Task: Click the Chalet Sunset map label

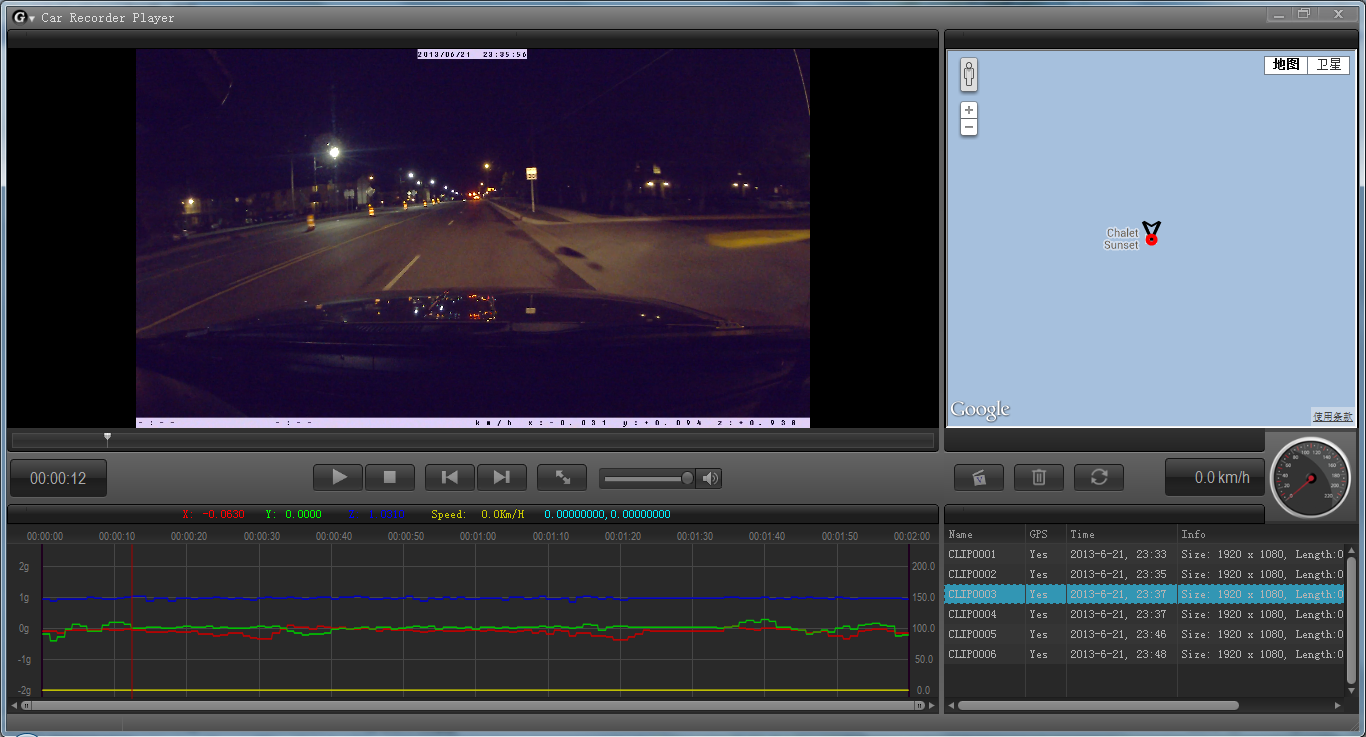Action: [1121, 239]
